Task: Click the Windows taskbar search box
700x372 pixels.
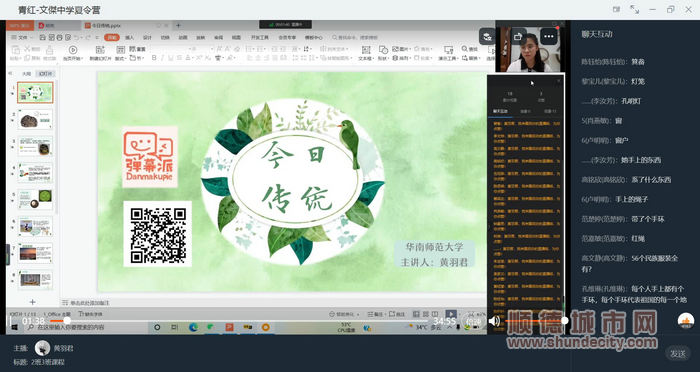Action: click(x=85, y=328)
